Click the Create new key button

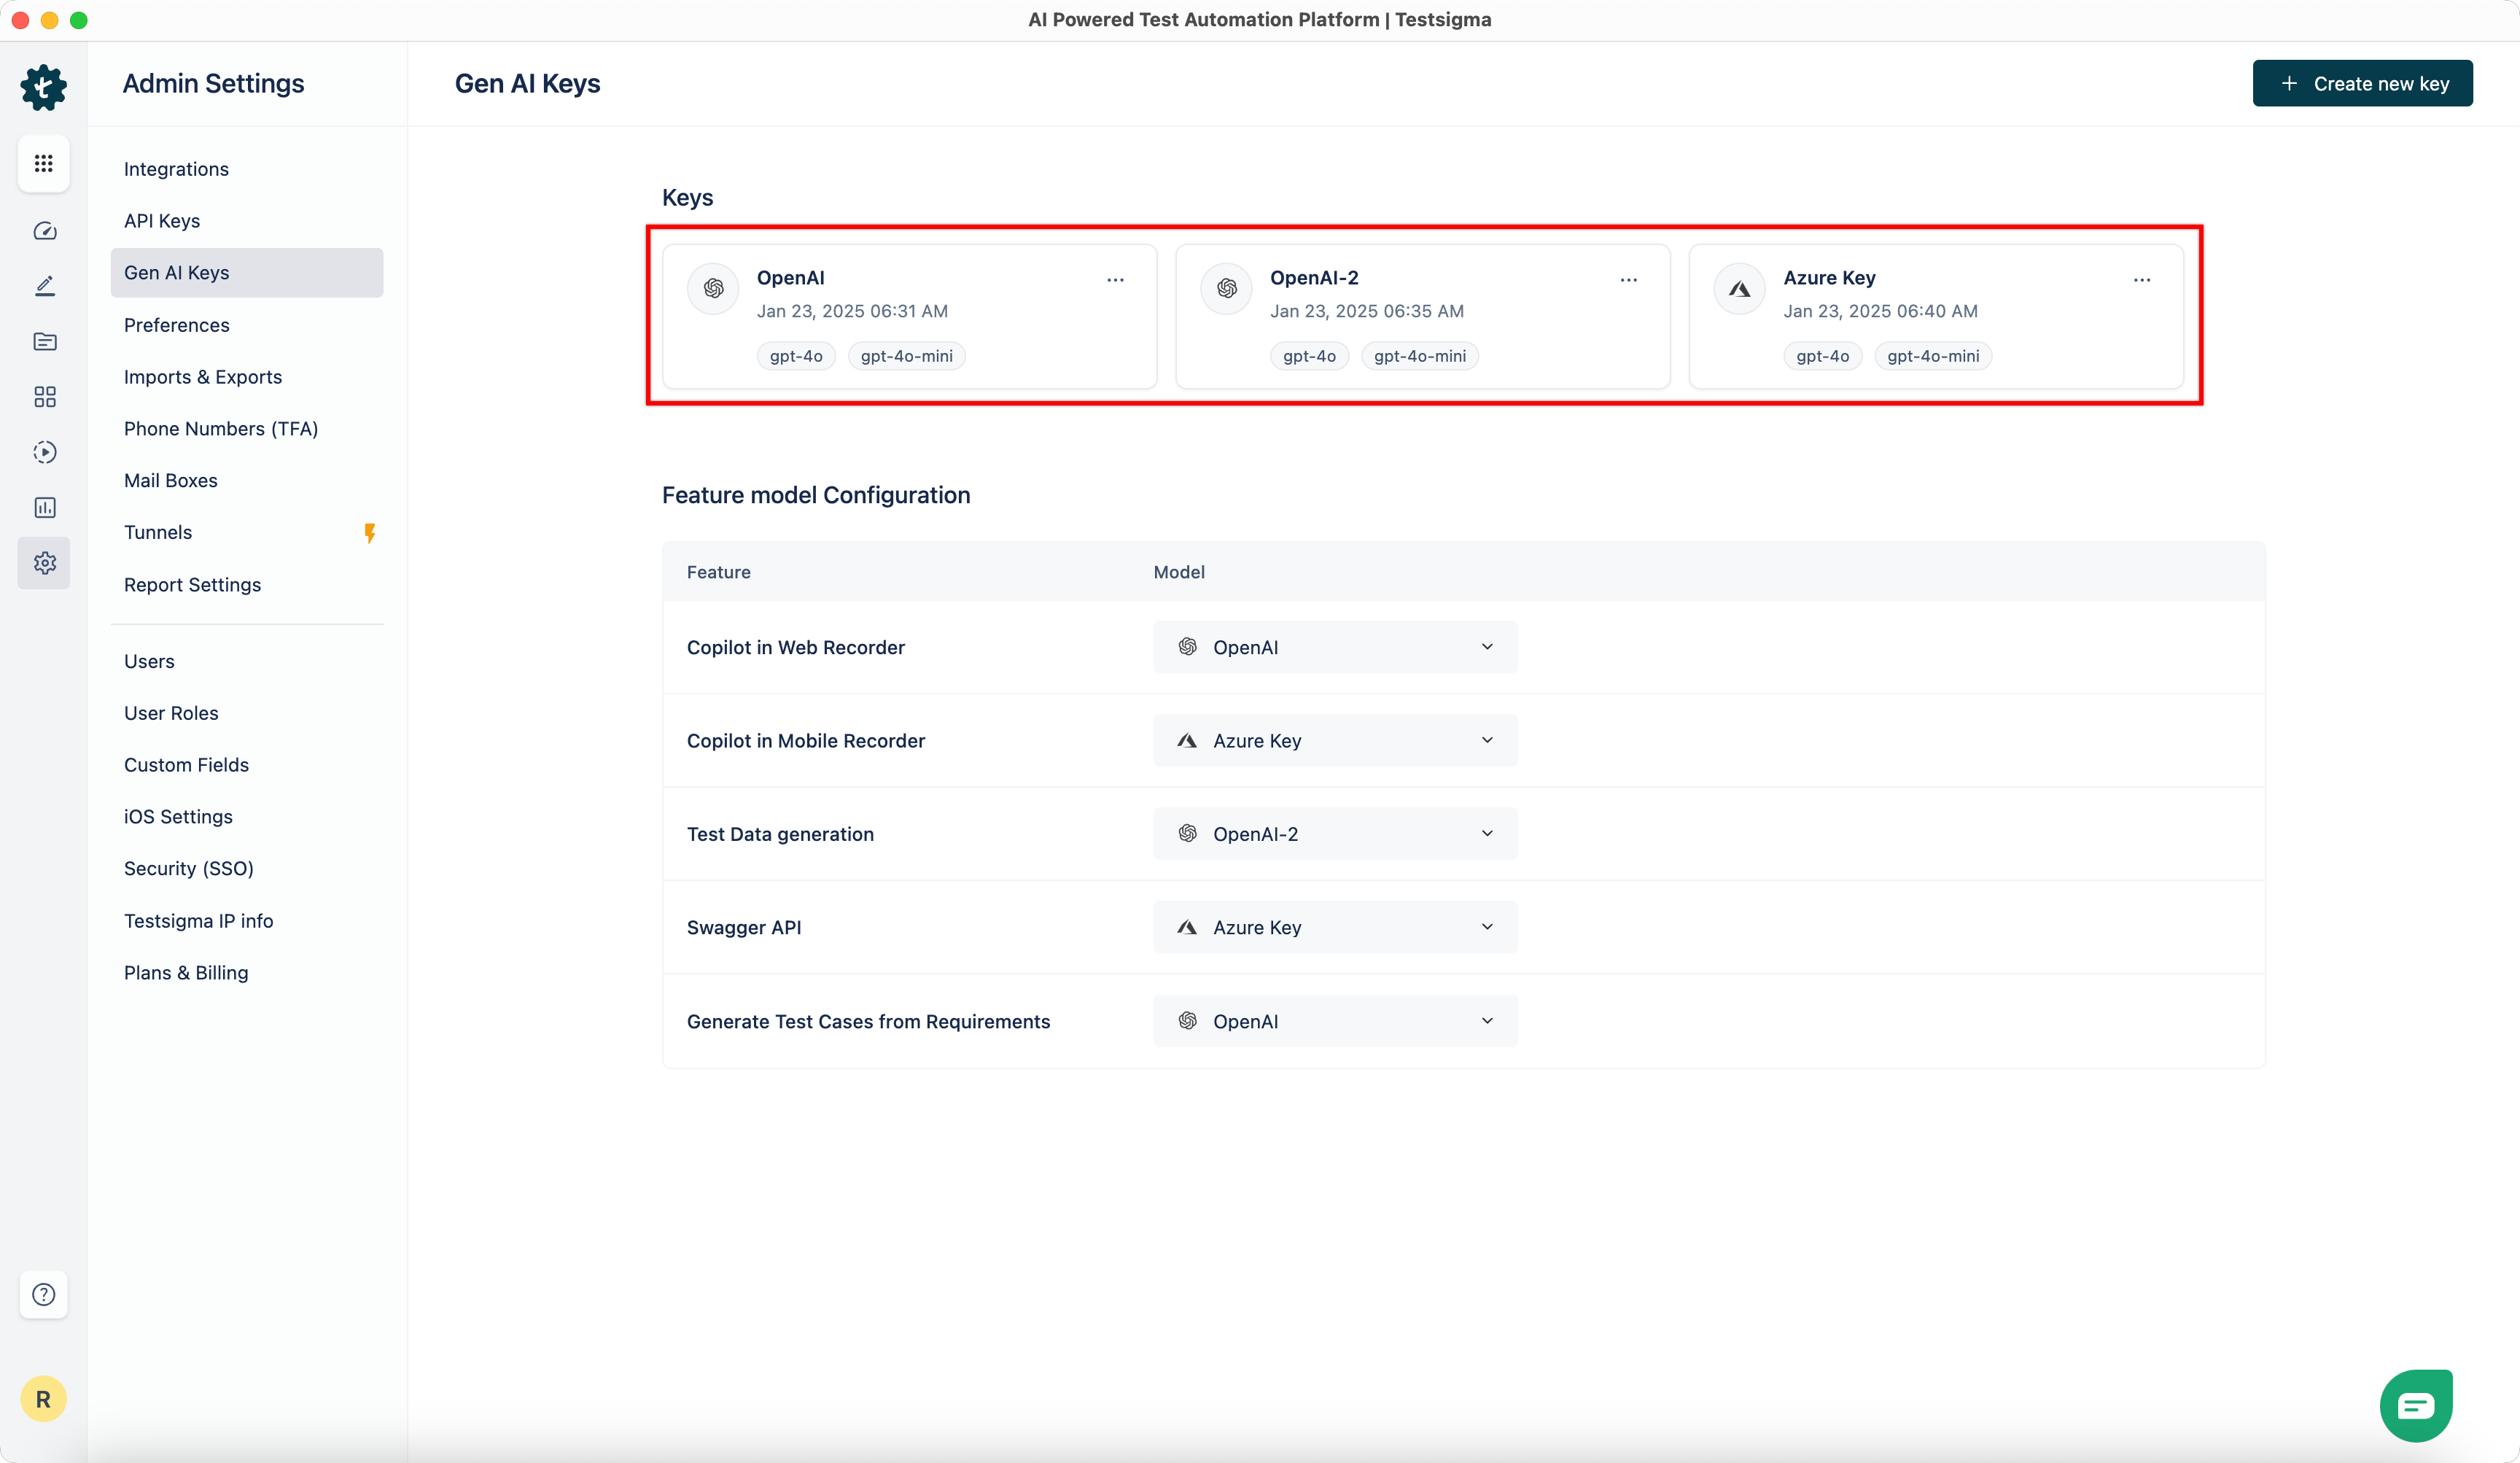(2362, 84)
